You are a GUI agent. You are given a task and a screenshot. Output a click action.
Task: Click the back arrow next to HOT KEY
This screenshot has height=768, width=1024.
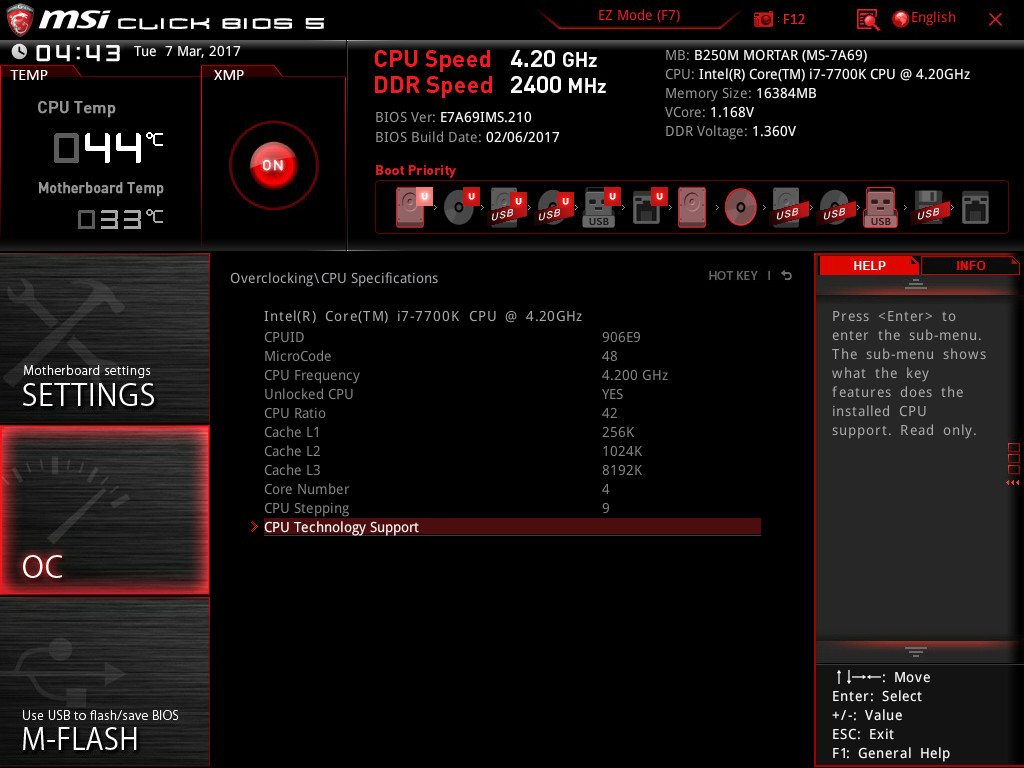787,276
